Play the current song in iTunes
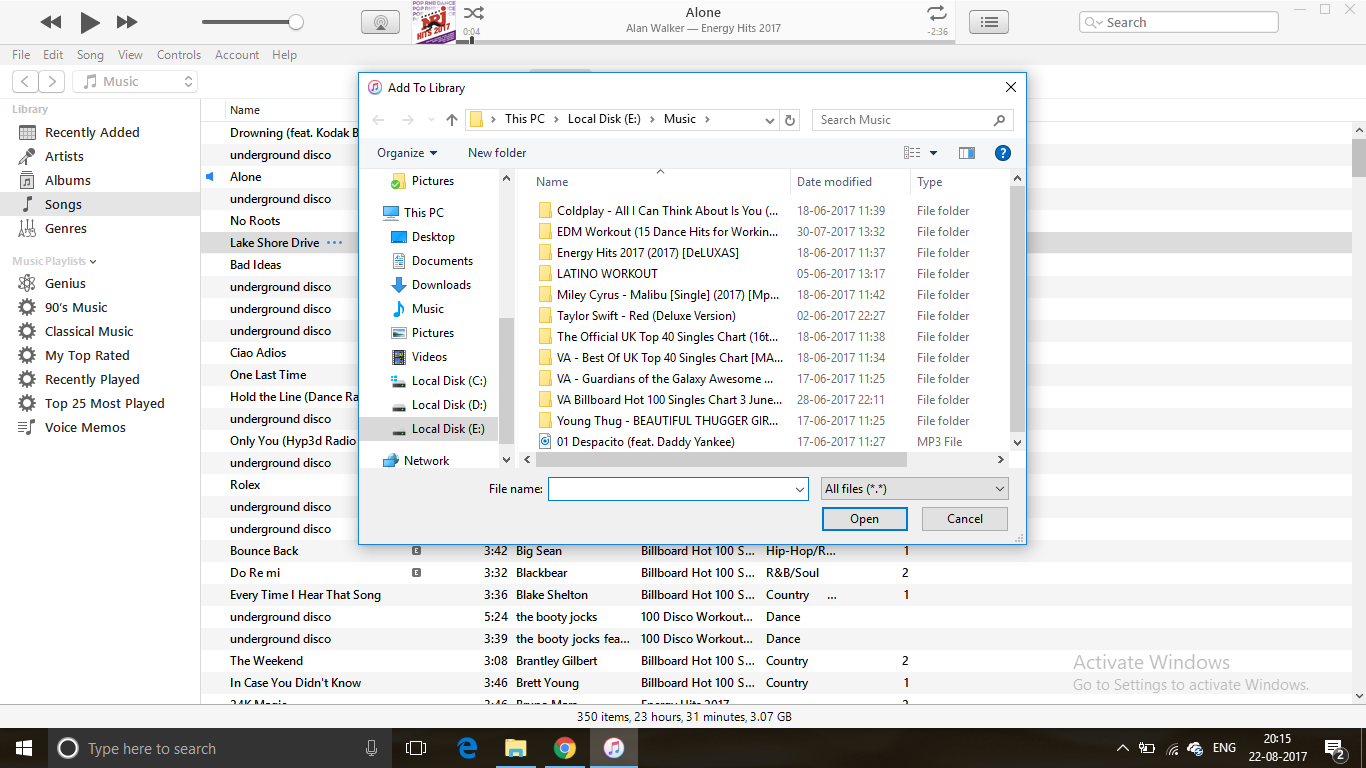1366x768 pixels. tap(90, 22)
